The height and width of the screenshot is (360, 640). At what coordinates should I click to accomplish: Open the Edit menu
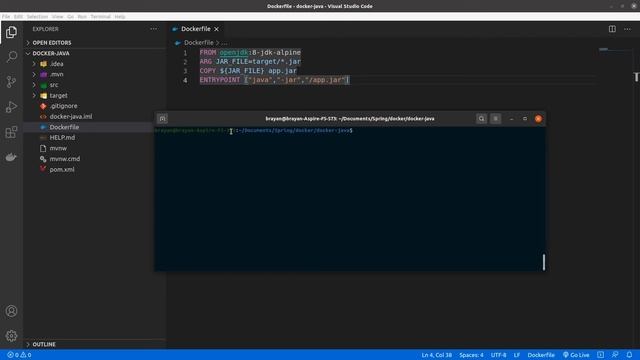click(x=18, y=17)
